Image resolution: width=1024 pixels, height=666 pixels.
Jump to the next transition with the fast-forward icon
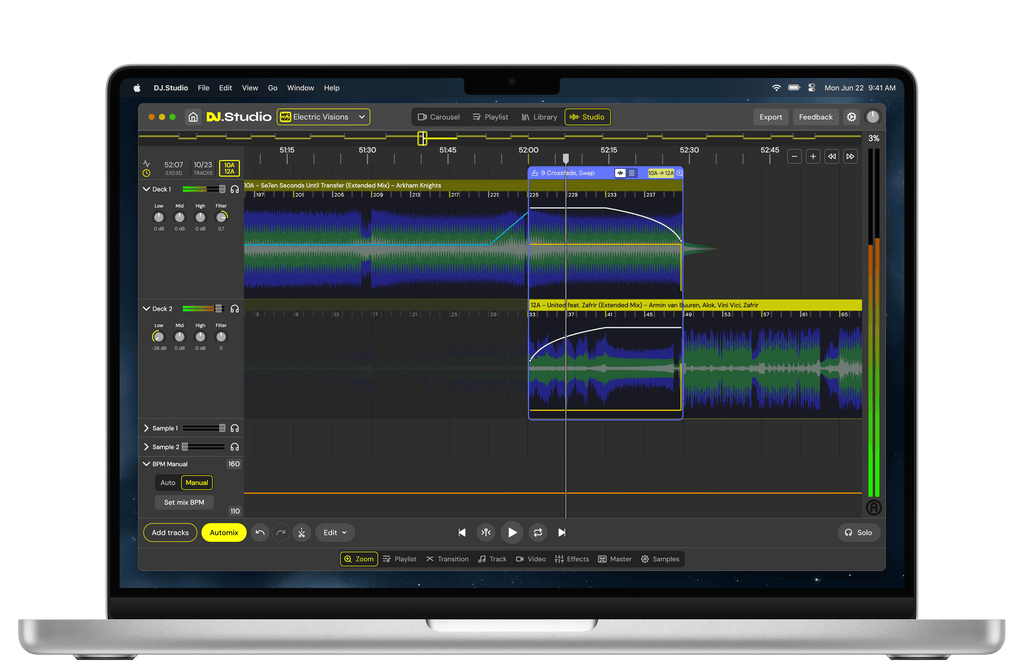pos(850,156)
